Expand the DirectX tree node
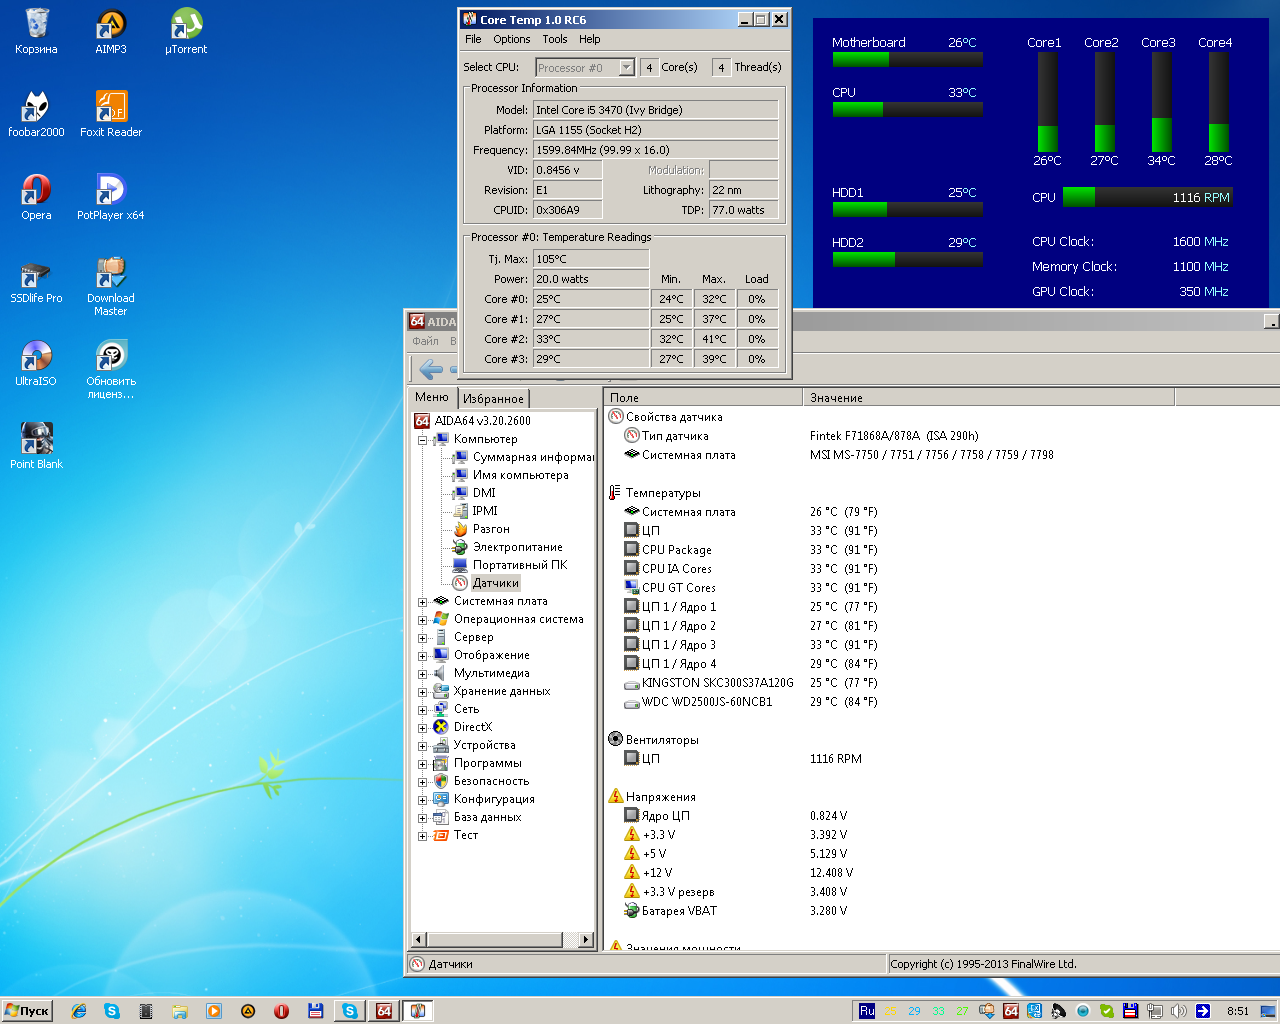This screenshot has width=1280, height=1024. (x=423, y=728)
